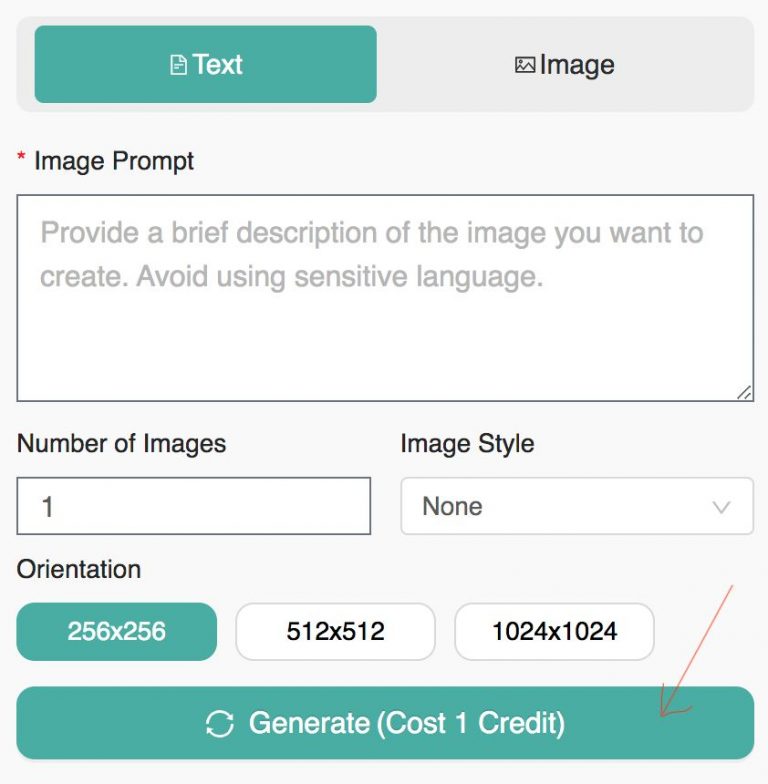Click the document icon on Text tab
This screenshot has width=768, height=784.
[x=178, y=65]
